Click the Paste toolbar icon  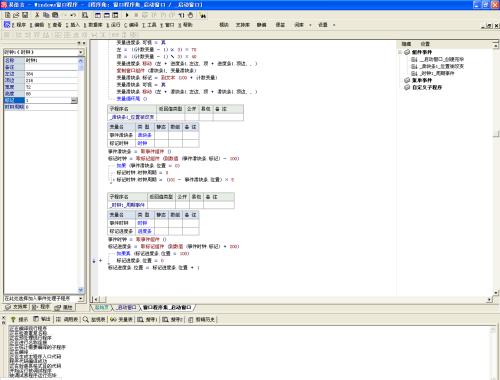(55, 15)
